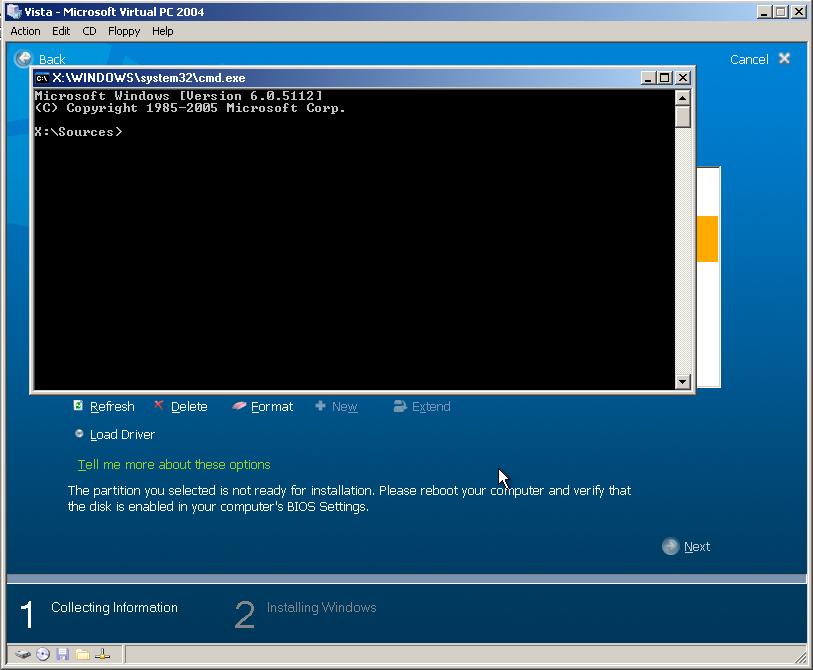813x670 pixels.
Task: Open the Action menu
Action: tap(25, 31)
